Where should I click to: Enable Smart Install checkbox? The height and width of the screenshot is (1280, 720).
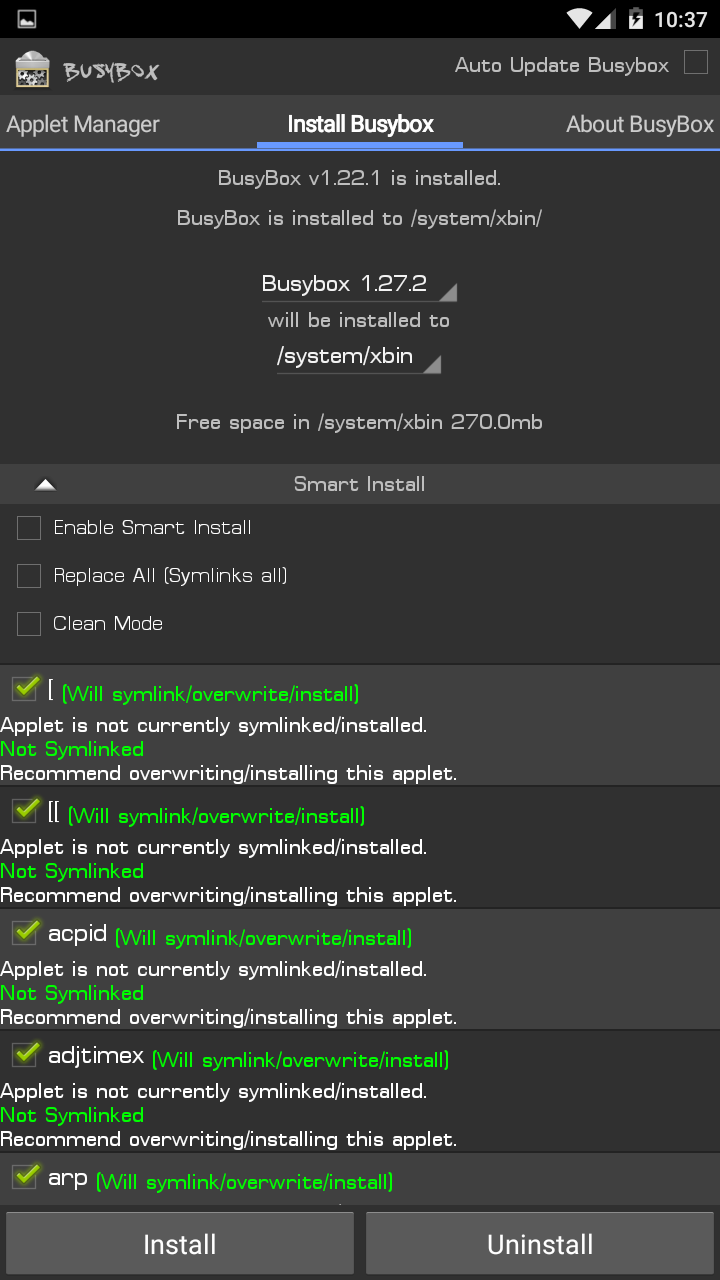tap(29, 528)
